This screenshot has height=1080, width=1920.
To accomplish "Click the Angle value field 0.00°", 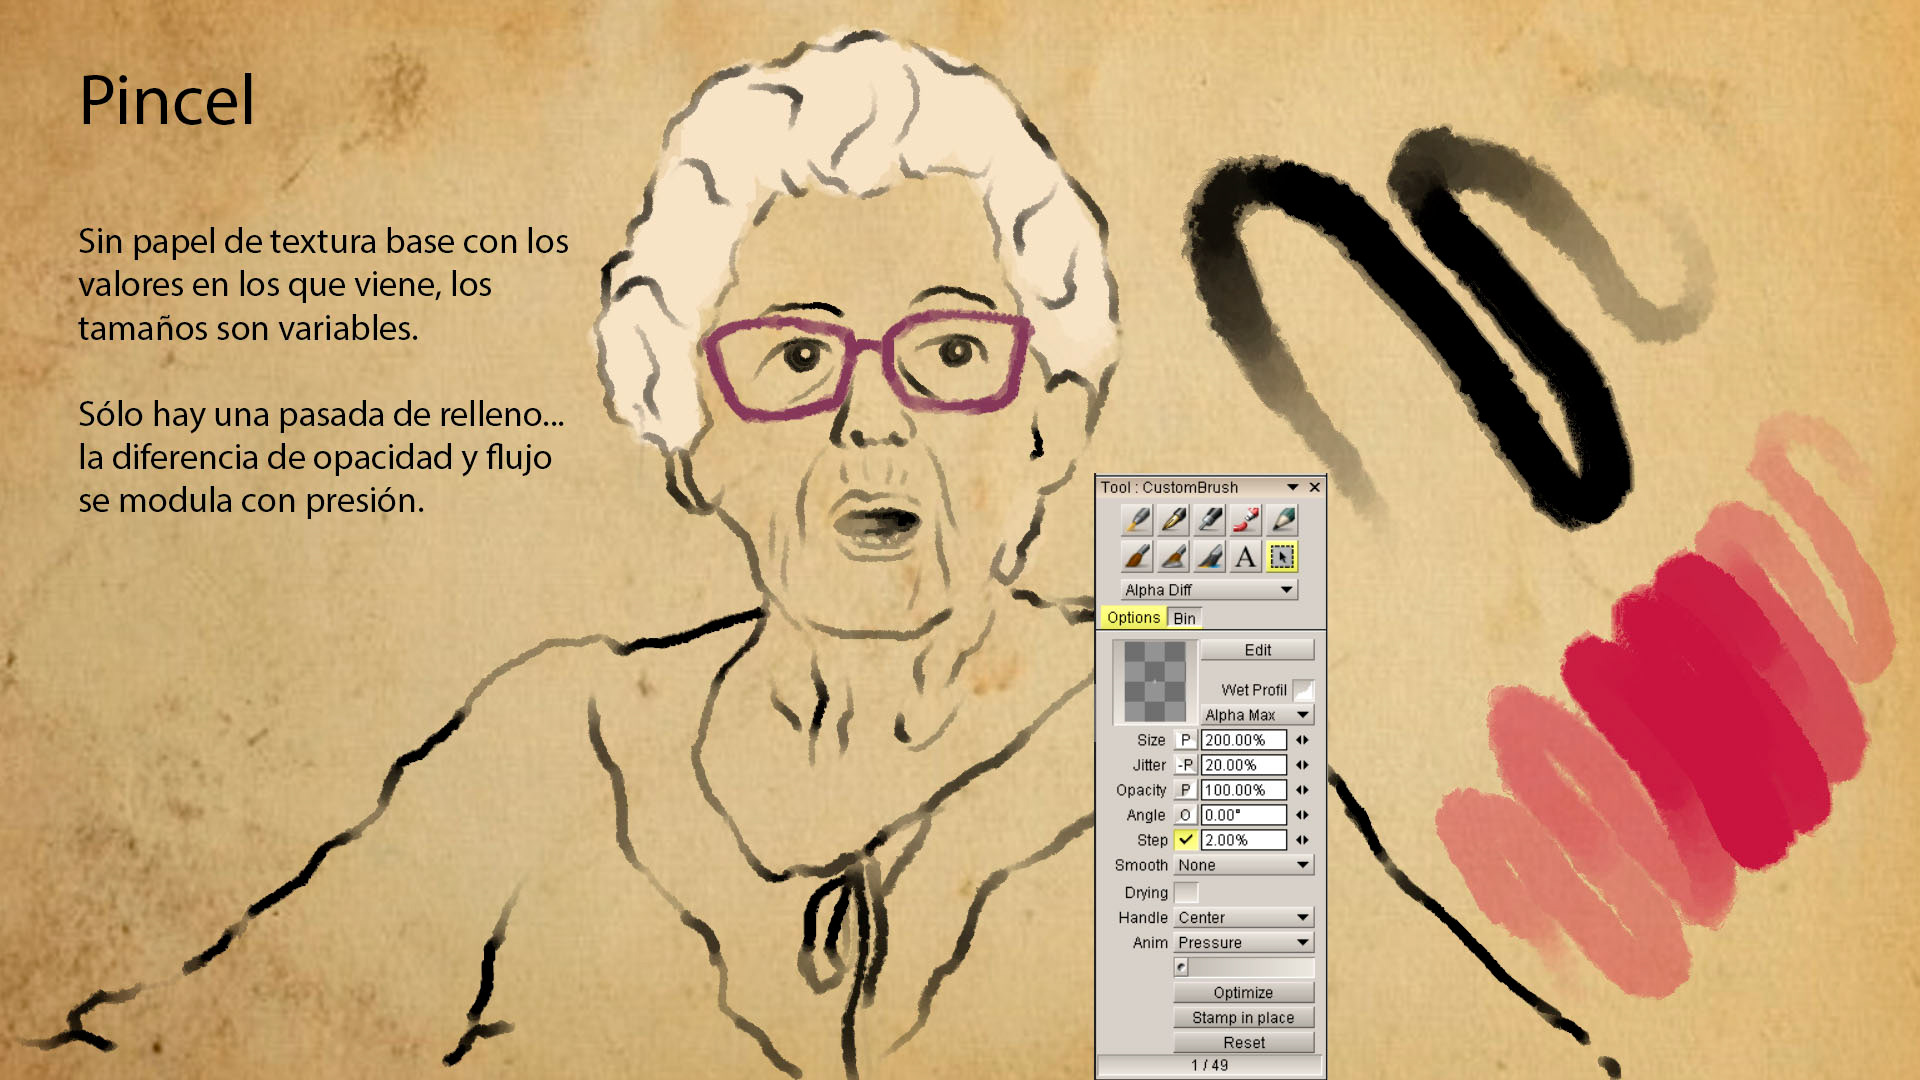I will tap(1243, 815).
